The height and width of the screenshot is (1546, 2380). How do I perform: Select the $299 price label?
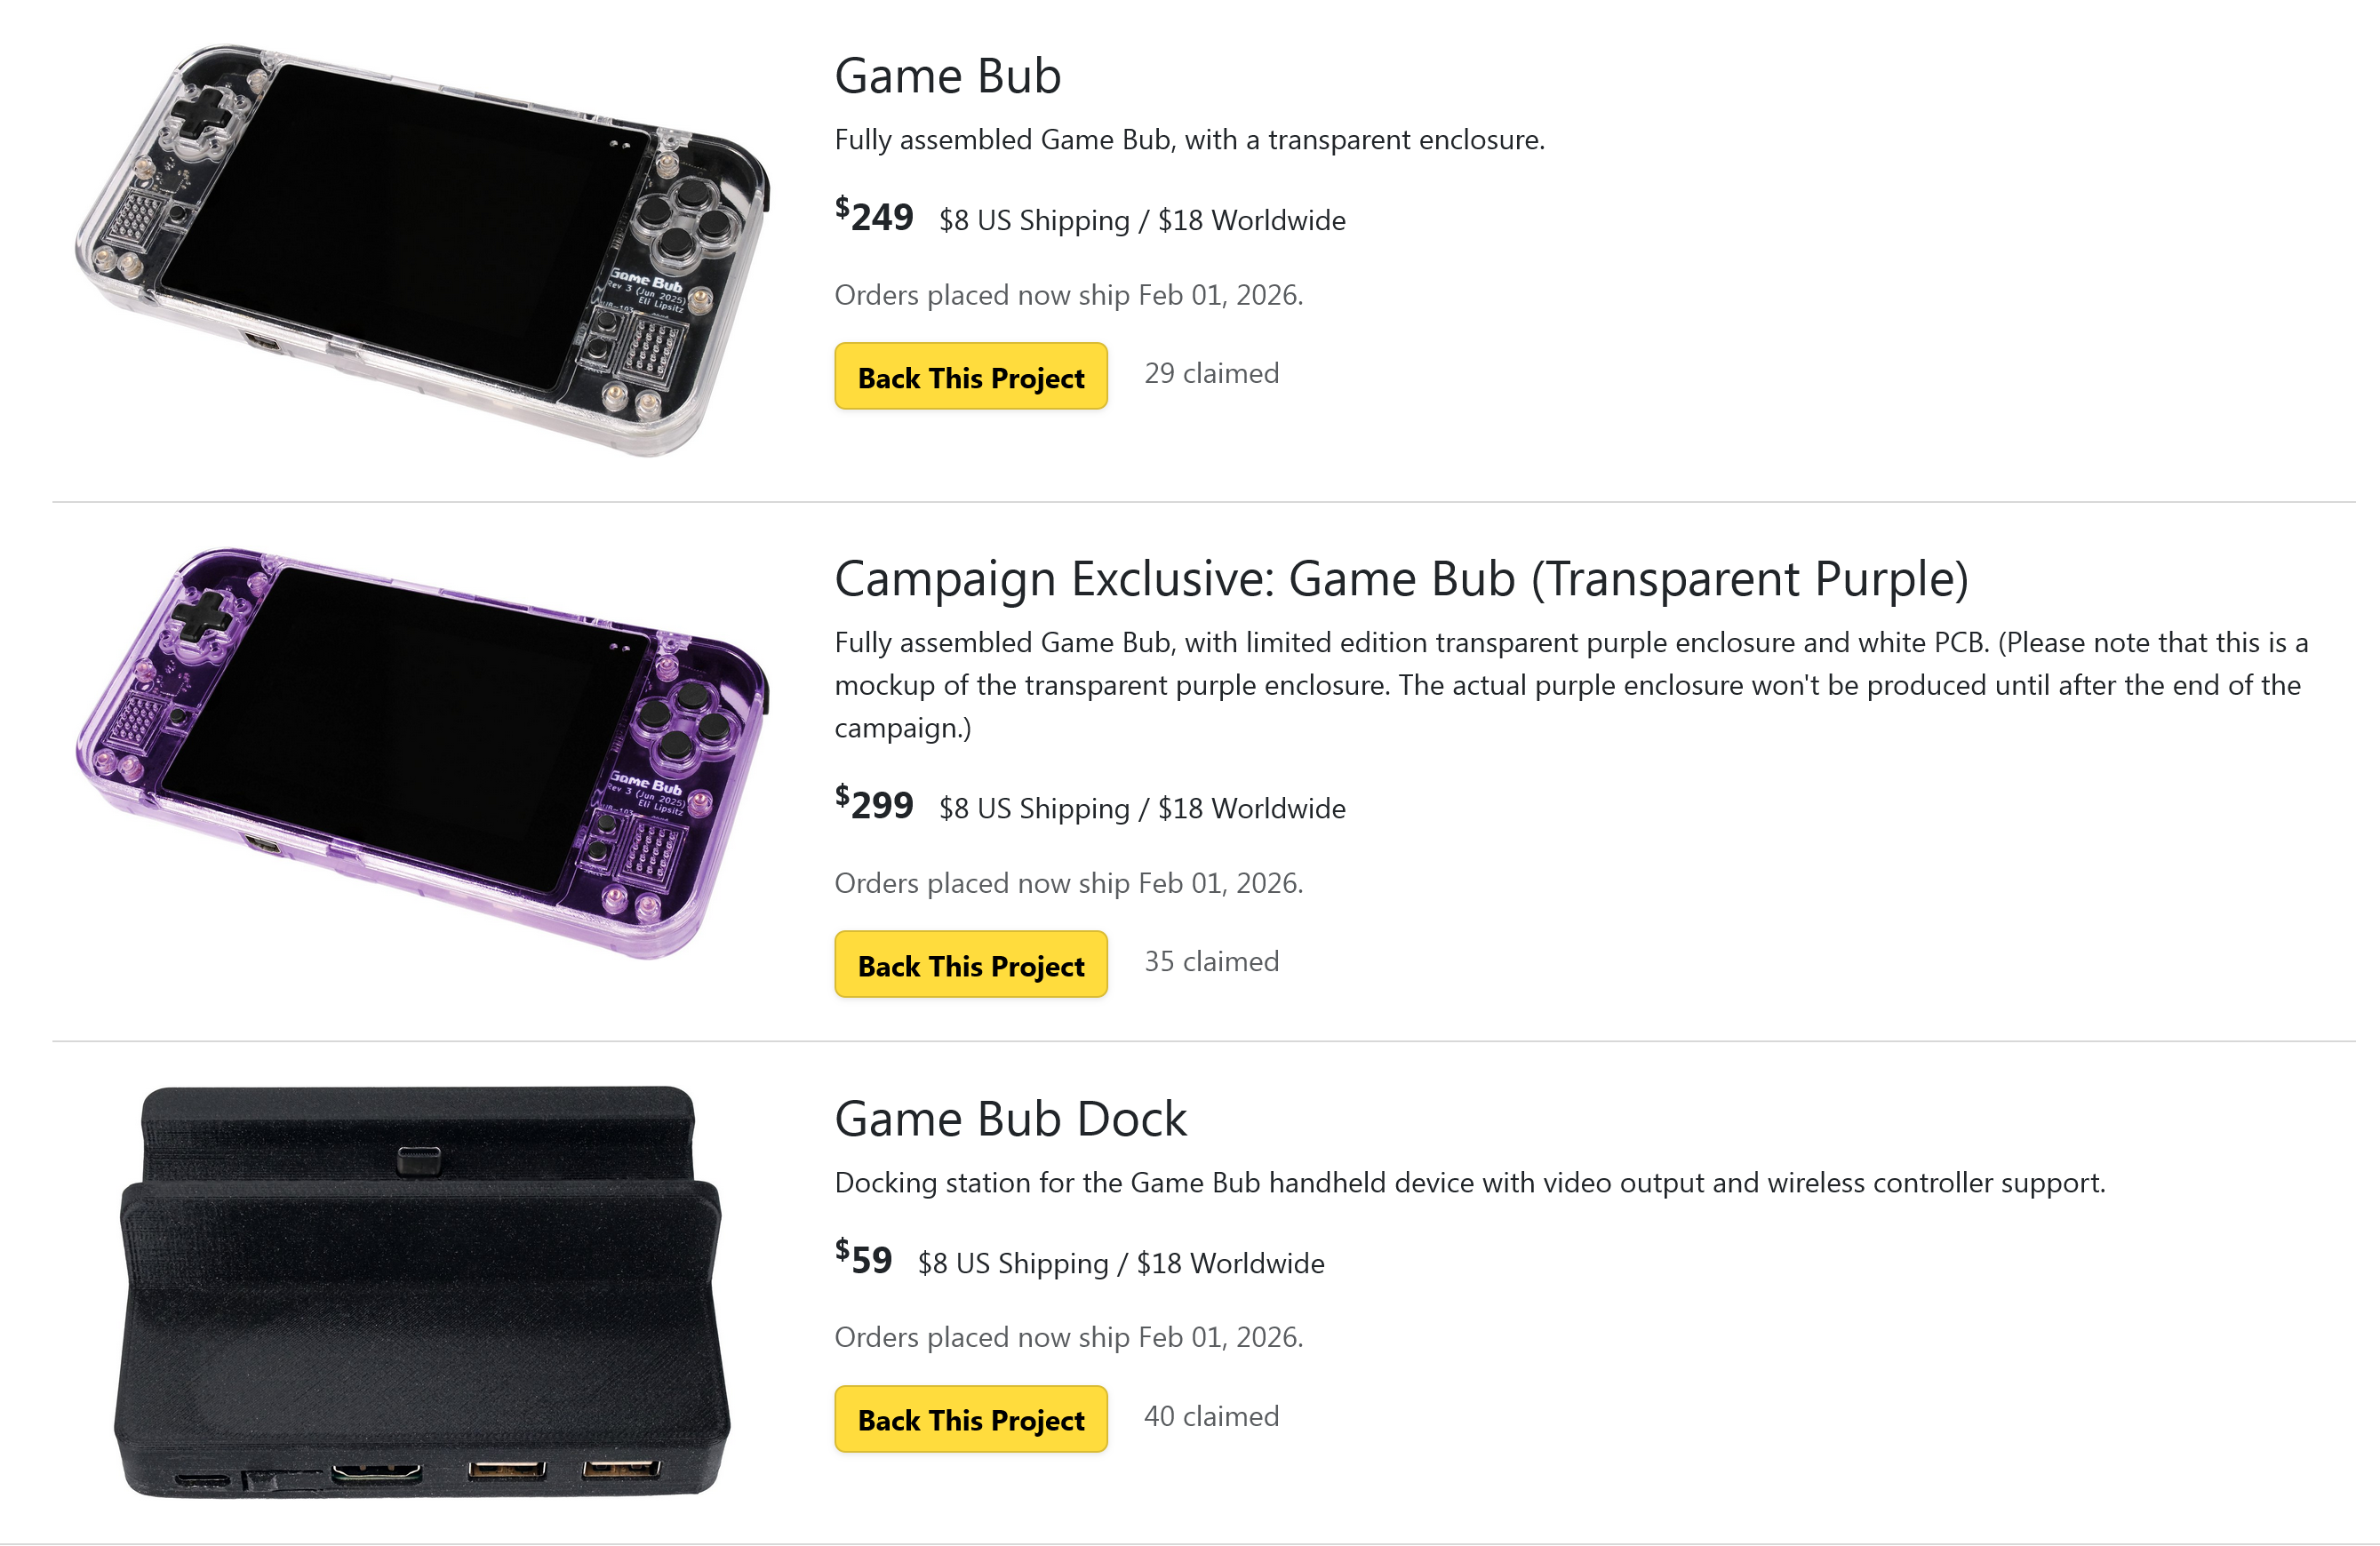point(874,804)
